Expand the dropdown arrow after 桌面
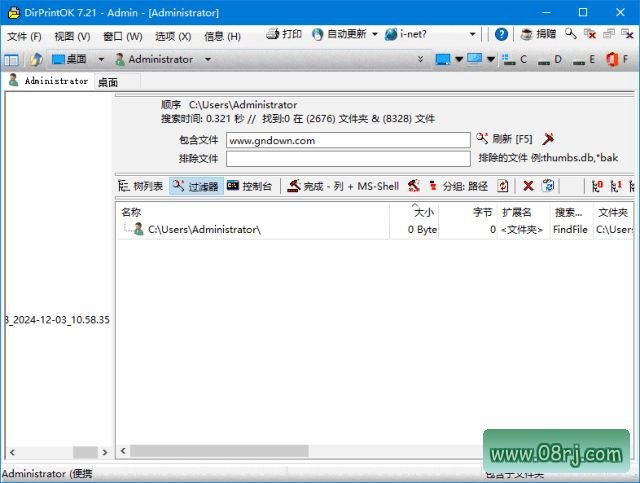 point(101,60)
